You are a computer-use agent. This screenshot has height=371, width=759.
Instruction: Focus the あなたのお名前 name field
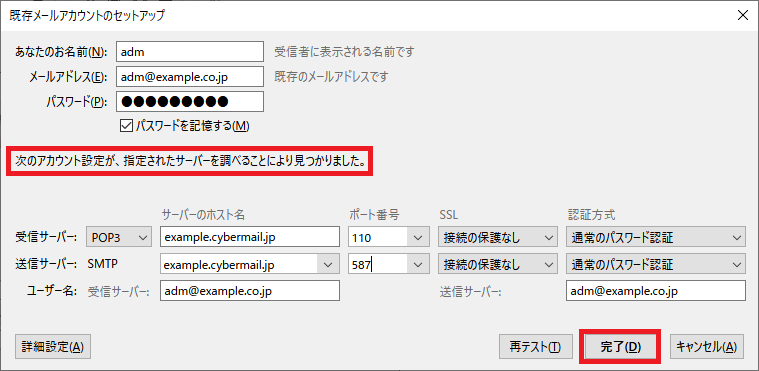pos(190,52)
